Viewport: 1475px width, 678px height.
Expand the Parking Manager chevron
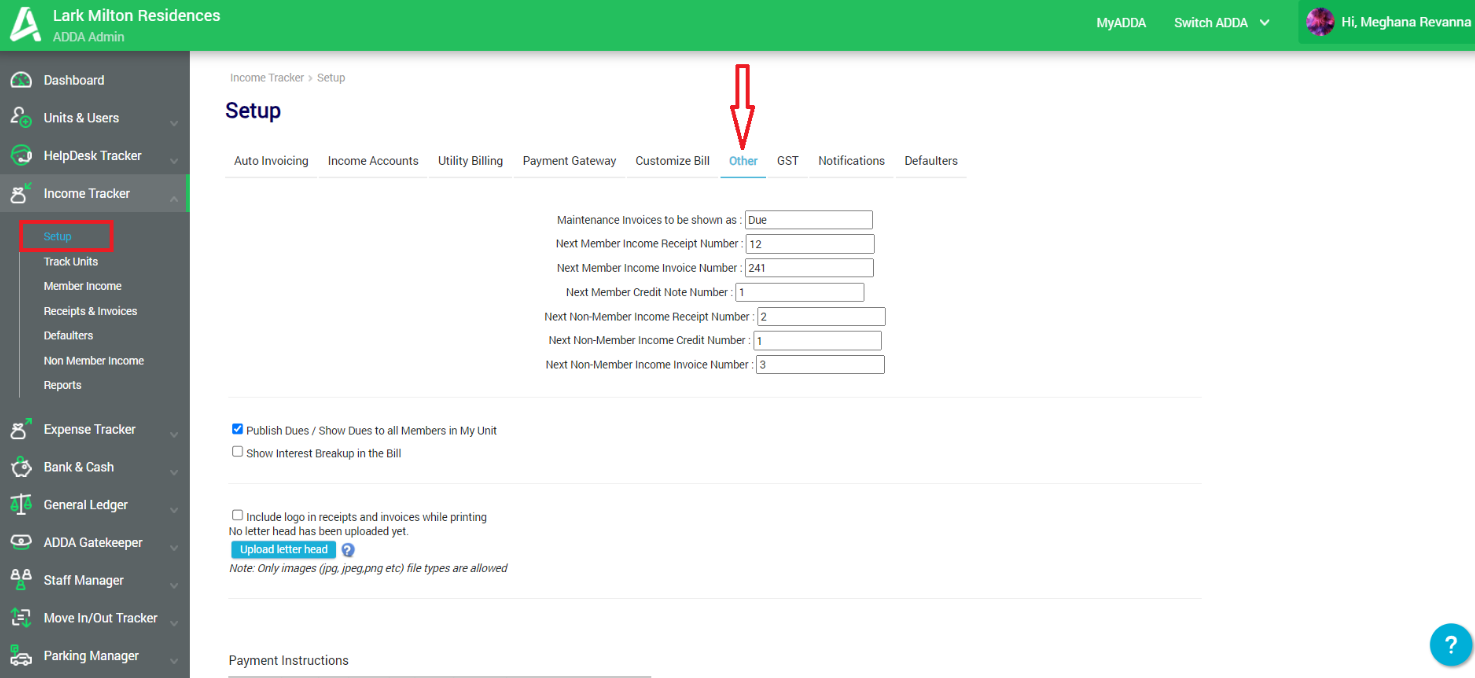(174, 661)
